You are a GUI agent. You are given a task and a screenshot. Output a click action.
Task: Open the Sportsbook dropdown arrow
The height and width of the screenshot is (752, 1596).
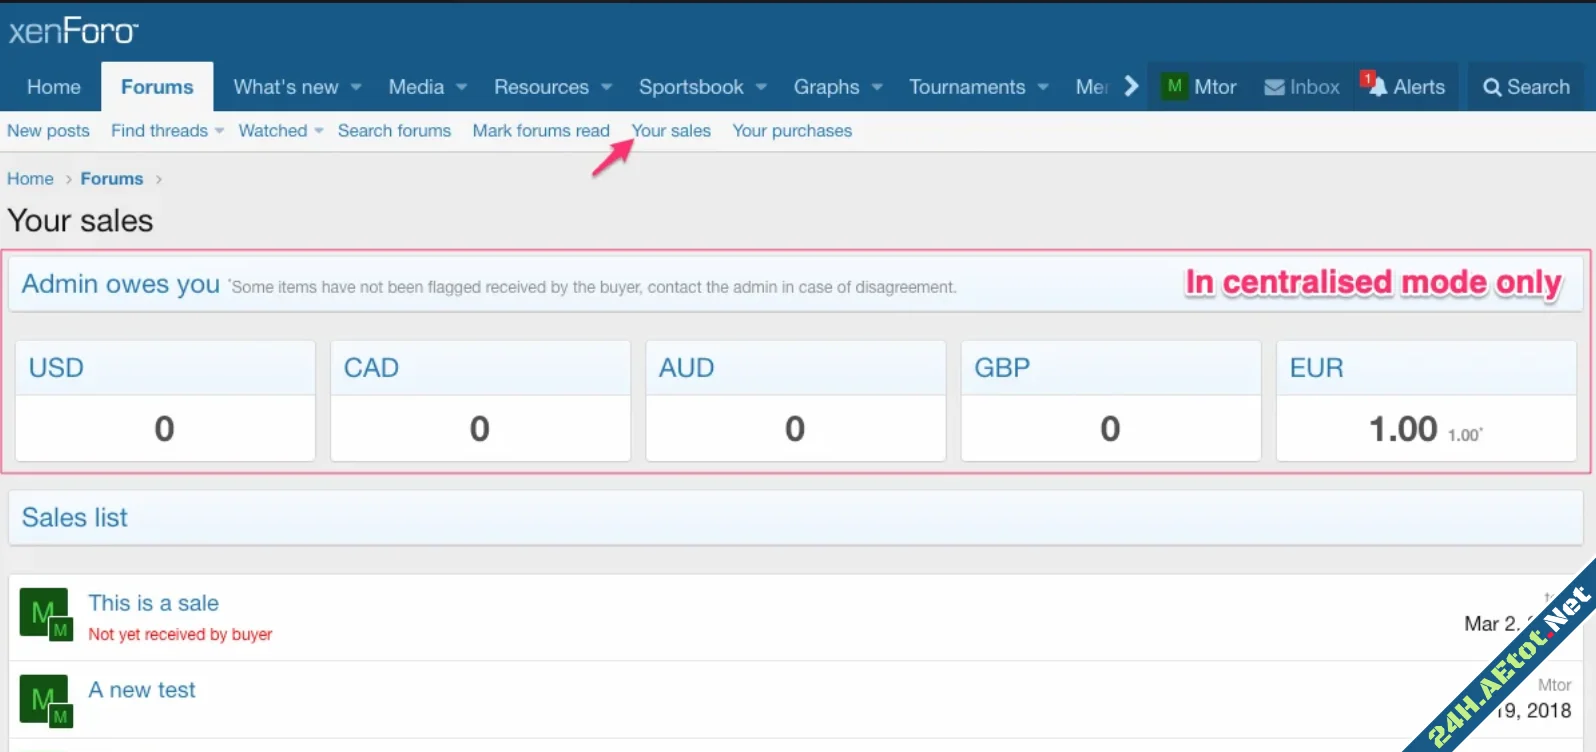pyautogui.click(x=761, y=88)
